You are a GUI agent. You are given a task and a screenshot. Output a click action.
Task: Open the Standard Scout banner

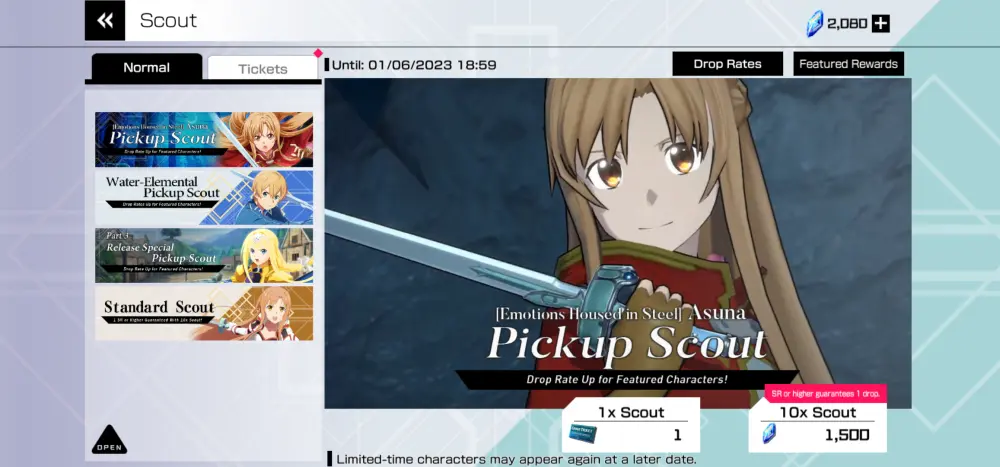tap(204, 313)
